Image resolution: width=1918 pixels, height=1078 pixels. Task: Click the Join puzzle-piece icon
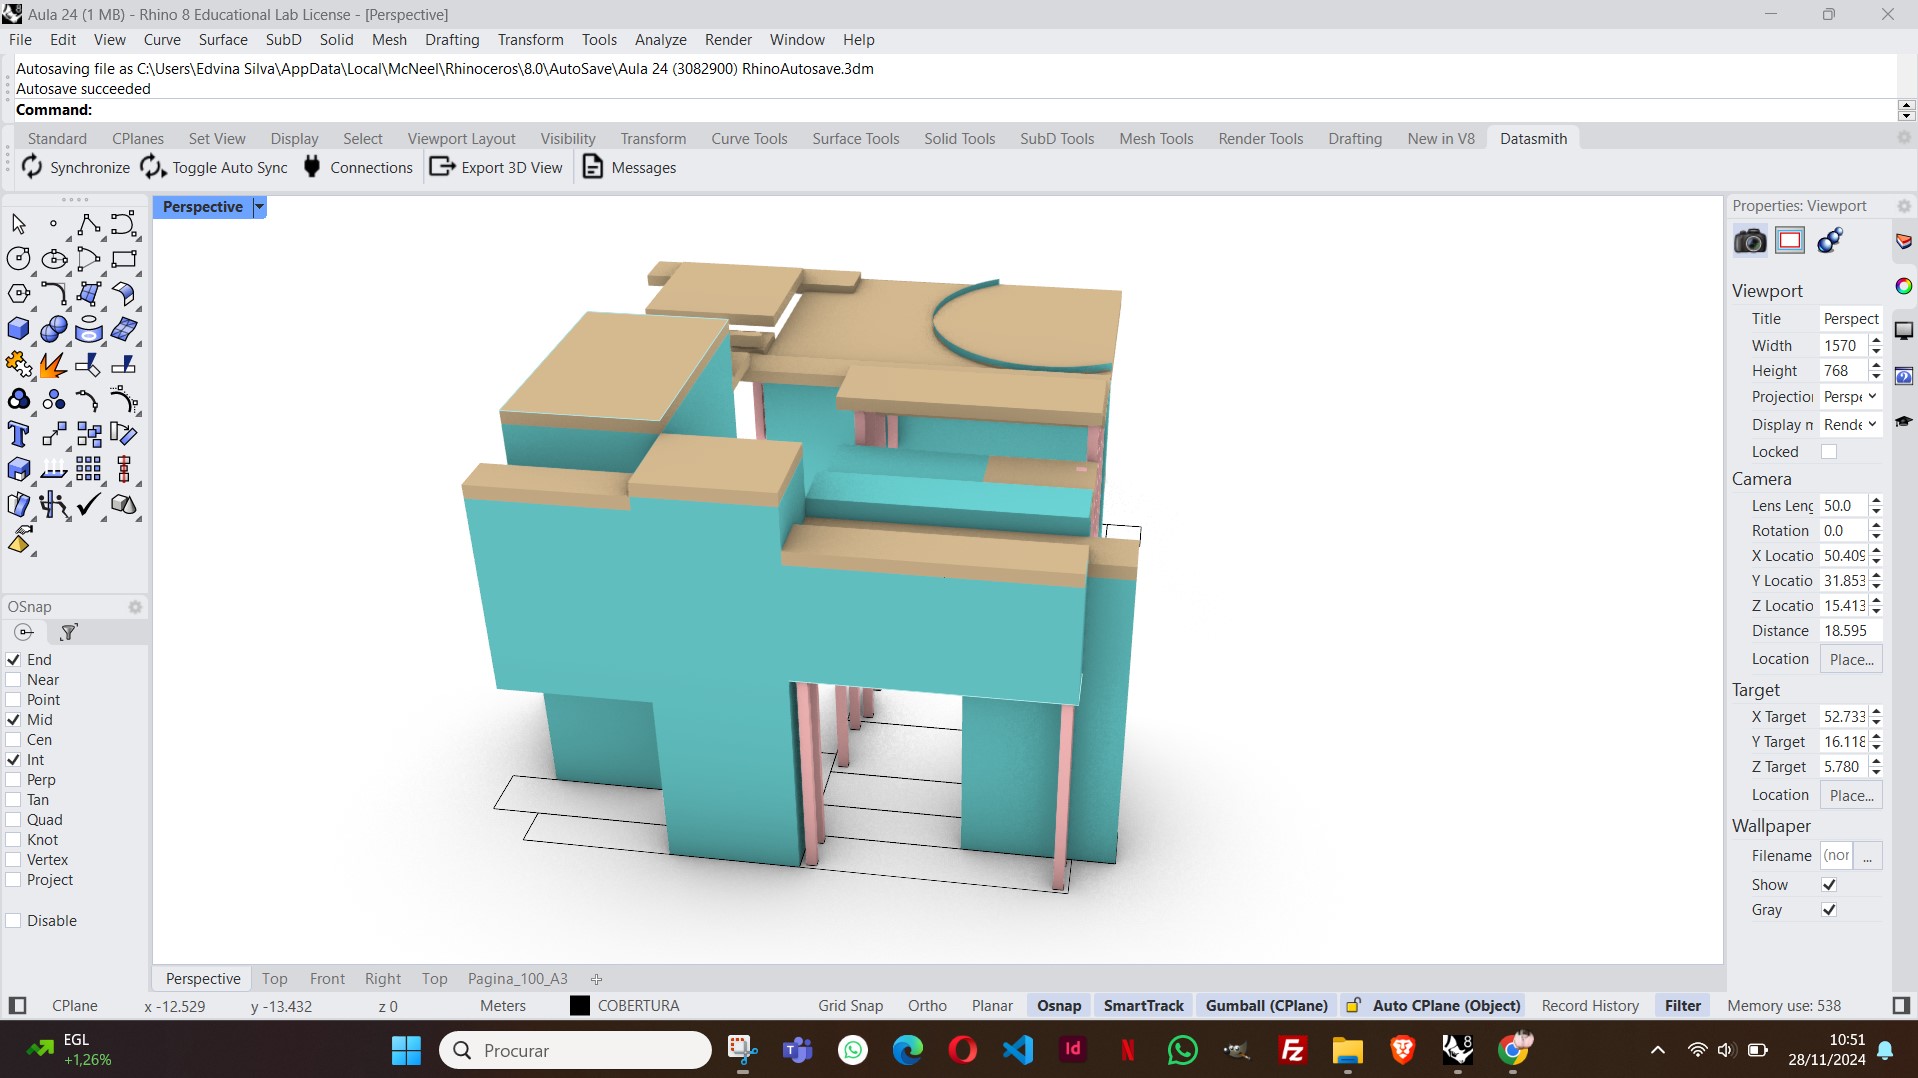pyautogui.click(x=18, y=365)
